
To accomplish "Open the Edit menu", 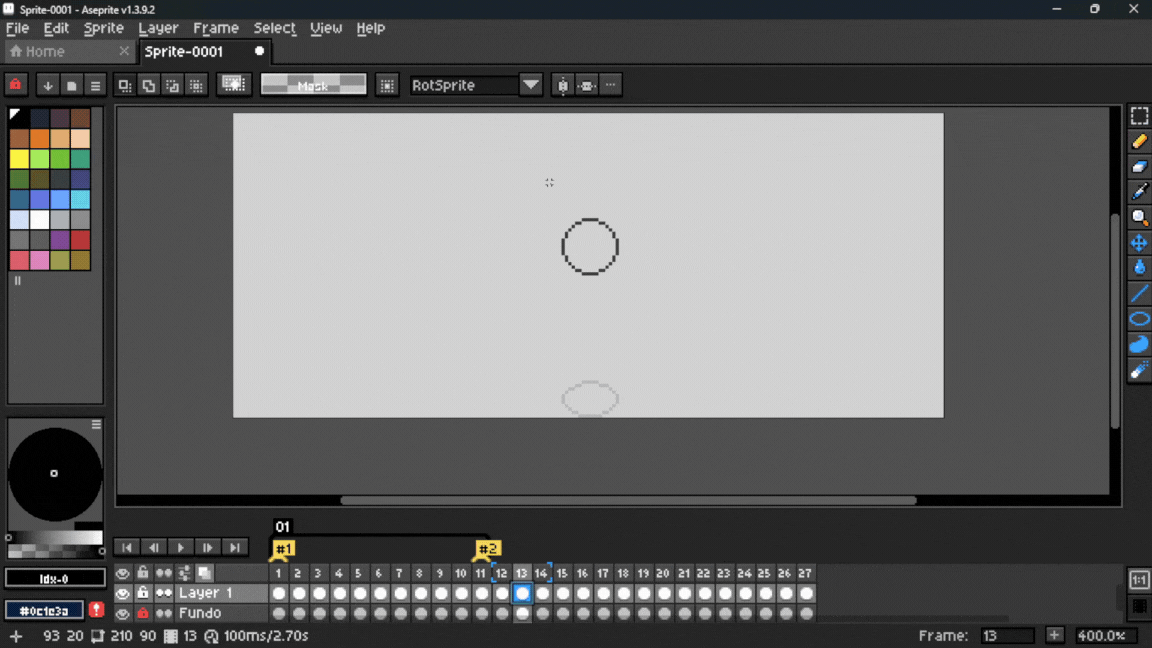I will point(56,28).
